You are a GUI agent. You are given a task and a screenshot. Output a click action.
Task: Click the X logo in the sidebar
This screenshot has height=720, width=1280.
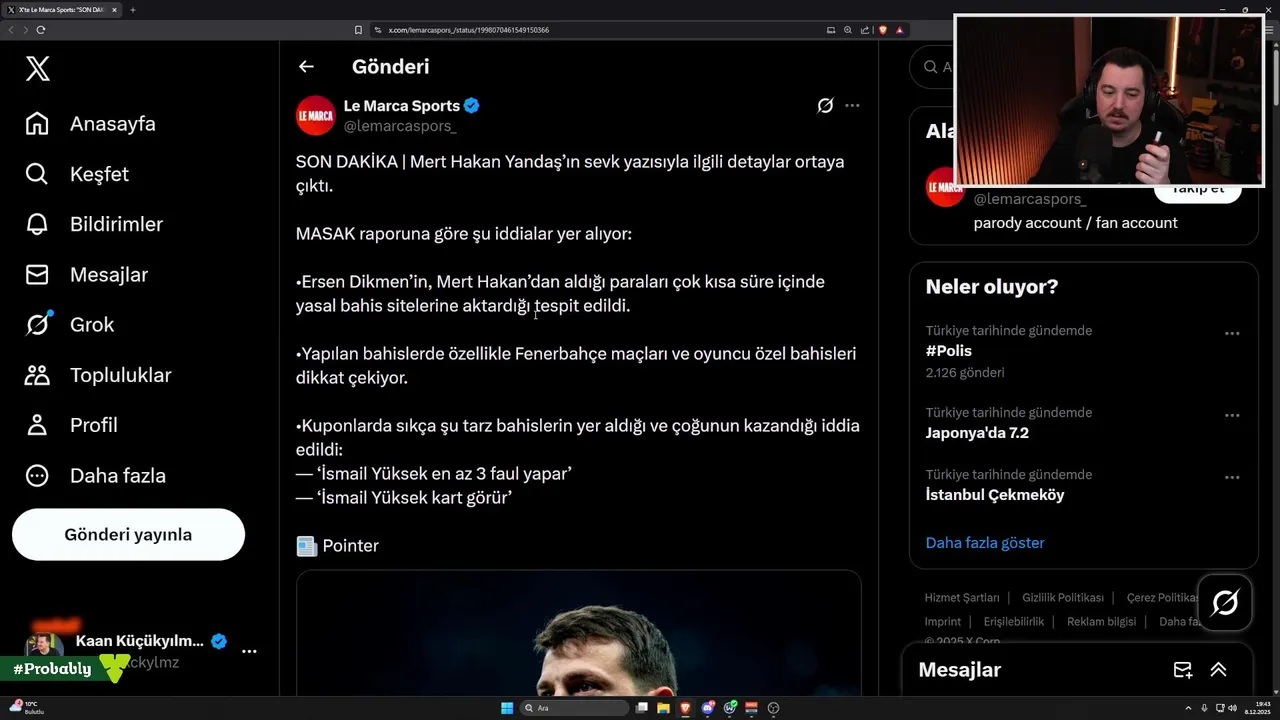pyautogui.click(x=37, y=68)
